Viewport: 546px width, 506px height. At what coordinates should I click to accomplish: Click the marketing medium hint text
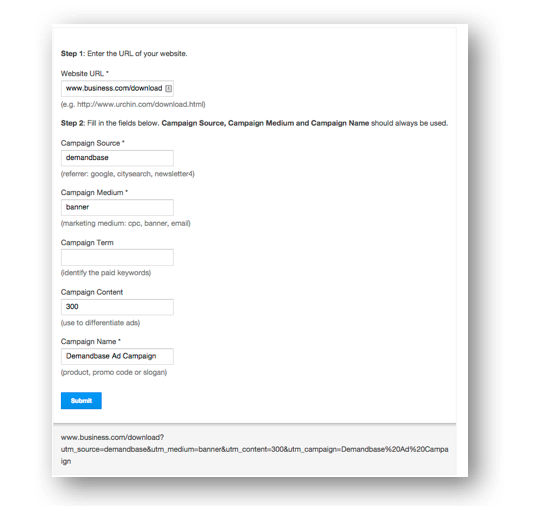(126, 223)
